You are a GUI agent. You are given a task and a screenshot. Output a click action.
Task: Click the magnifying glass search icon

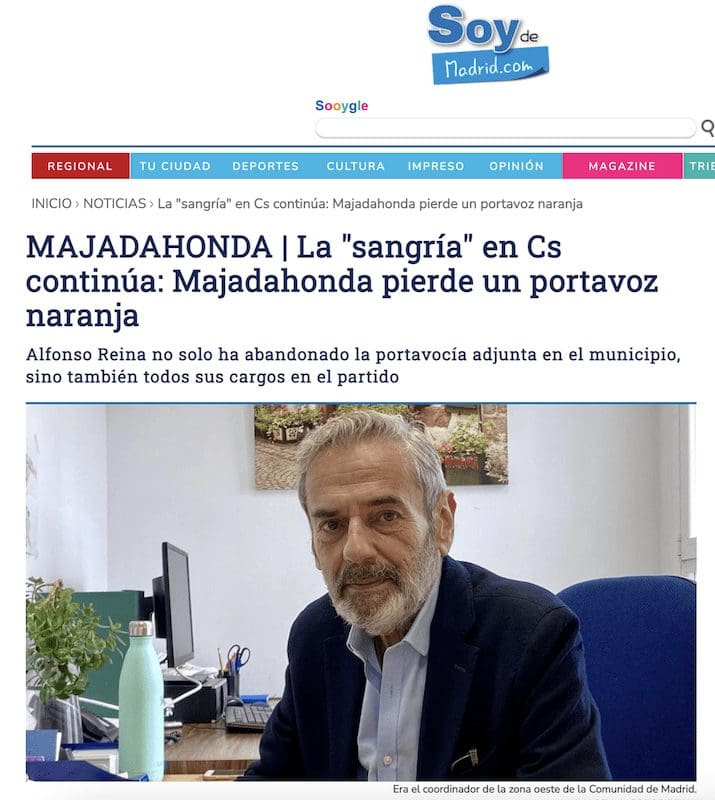(x=708, y=128)
